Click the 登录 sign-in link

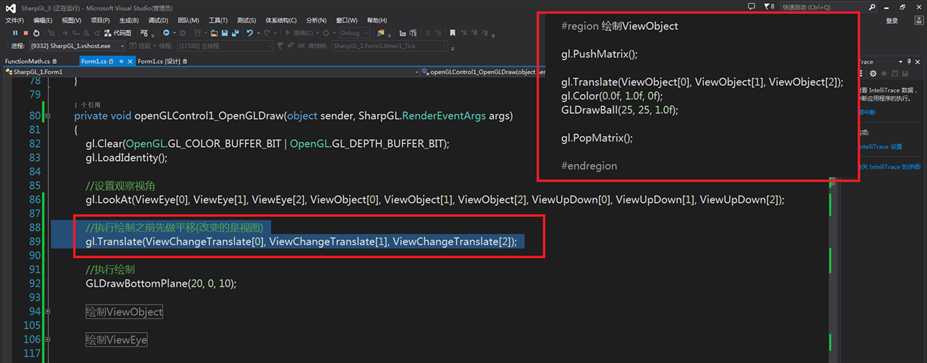tap(892, 21)
